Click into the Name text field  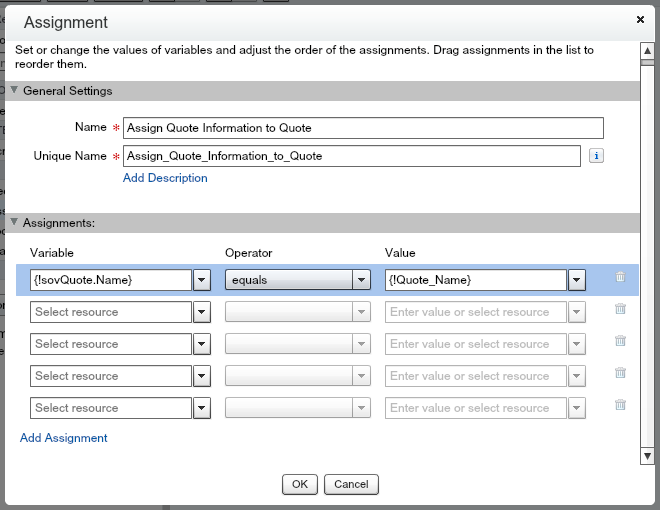(362, 128)
